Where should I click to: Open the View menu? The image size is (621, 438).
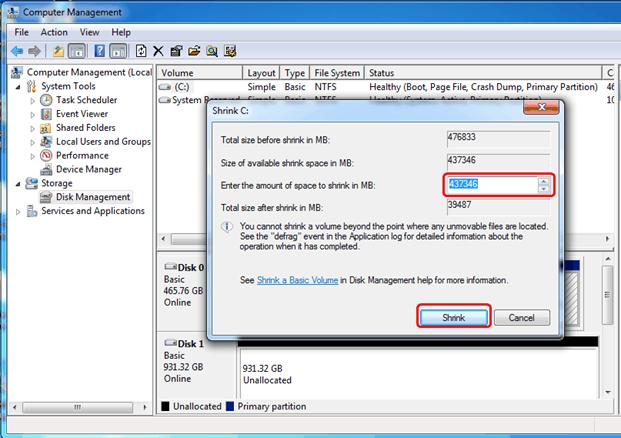[x=89, y=32]
